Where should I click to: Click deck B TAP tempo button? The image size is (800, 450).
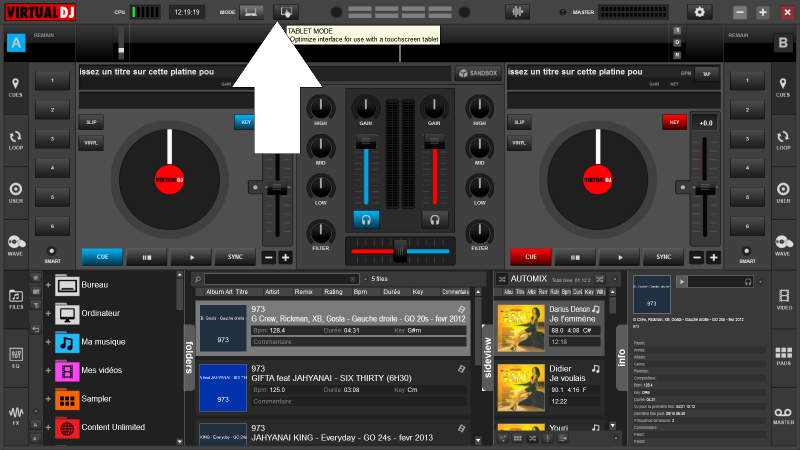pyautogui.click(x=707, y=74)
